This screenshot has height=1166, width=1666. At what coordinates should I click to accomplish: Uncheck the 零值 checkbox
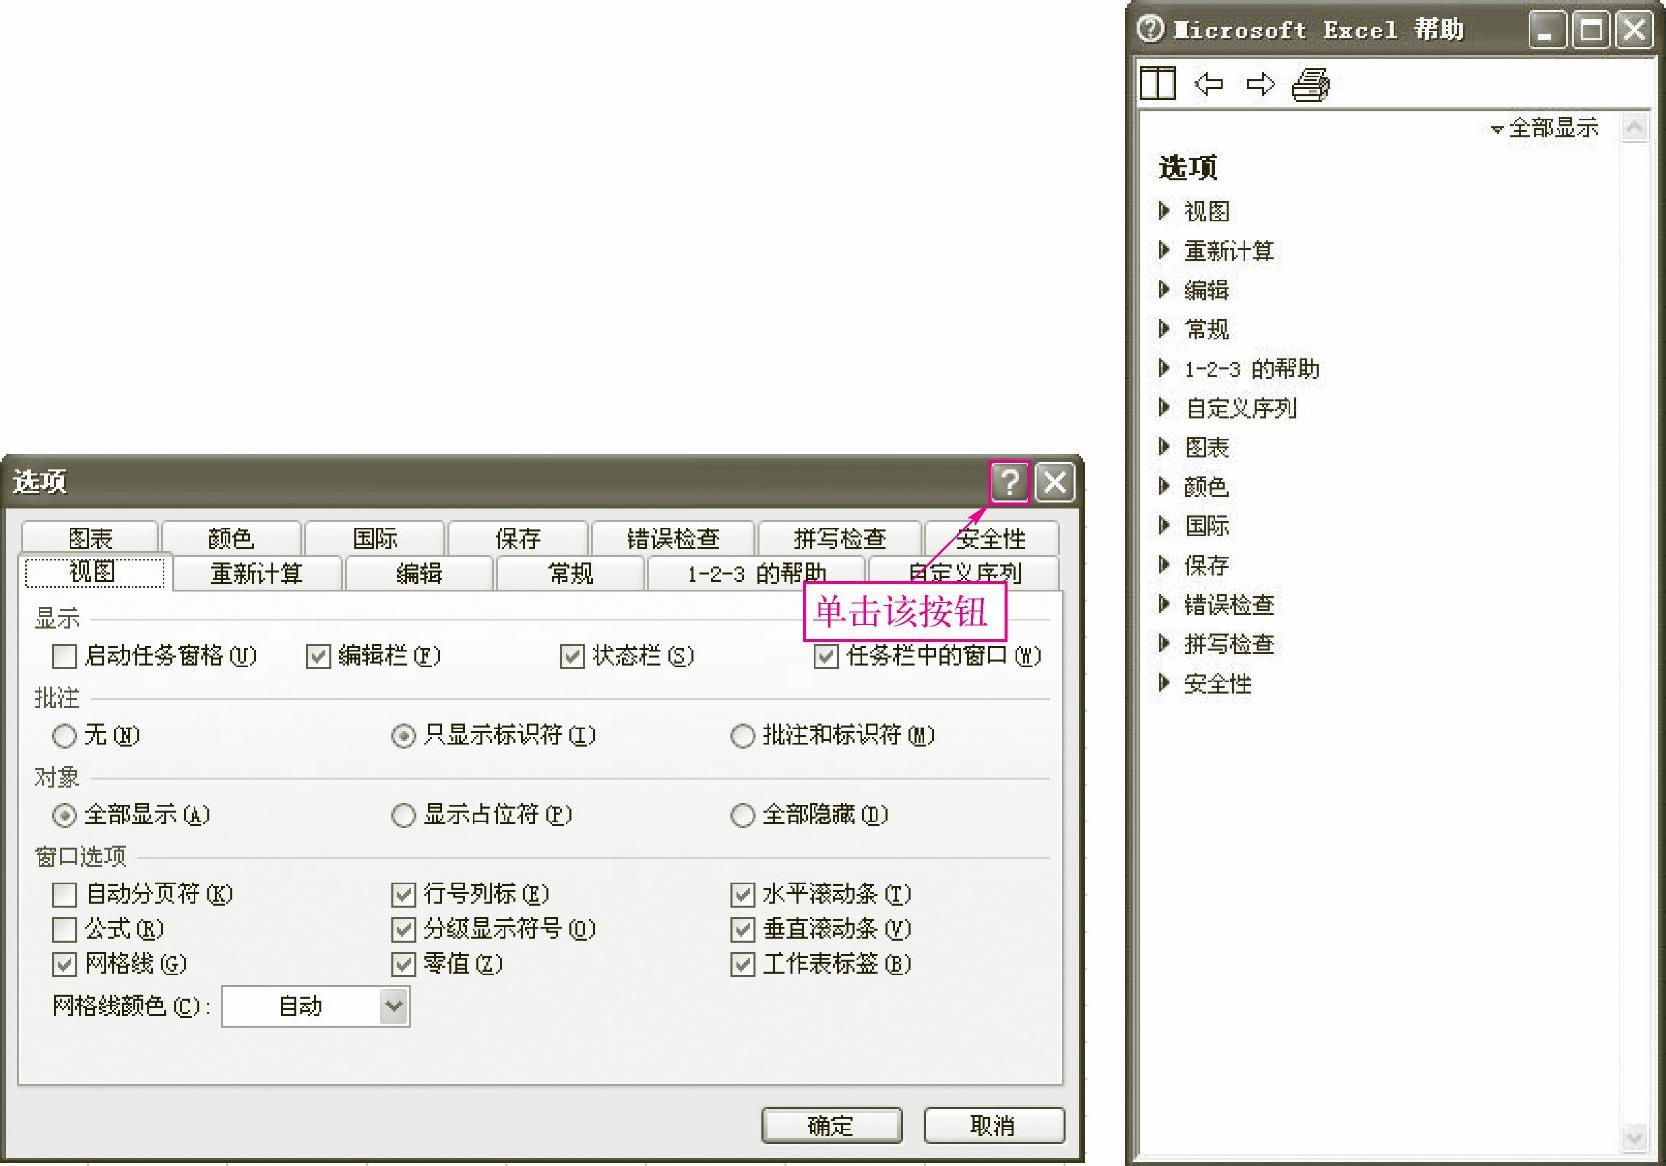click(x=403, y=964)
